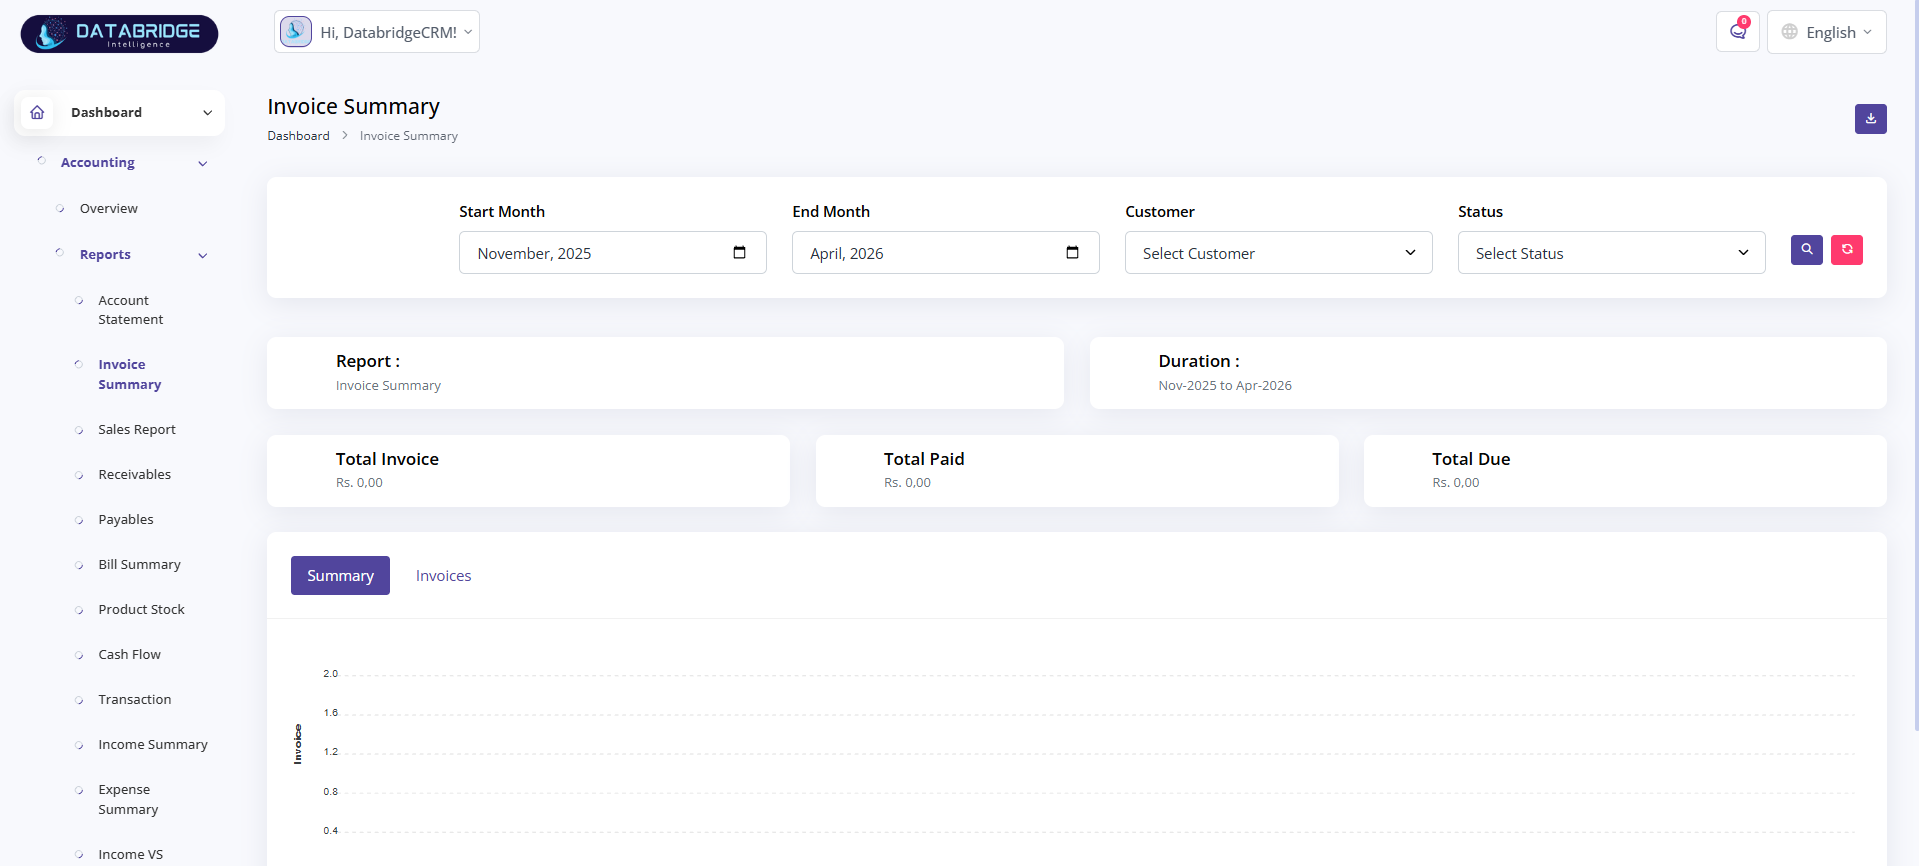Click the Dashboard breadcrumb link
This screenshot has height=866, width=1919.
coord(298,136)
